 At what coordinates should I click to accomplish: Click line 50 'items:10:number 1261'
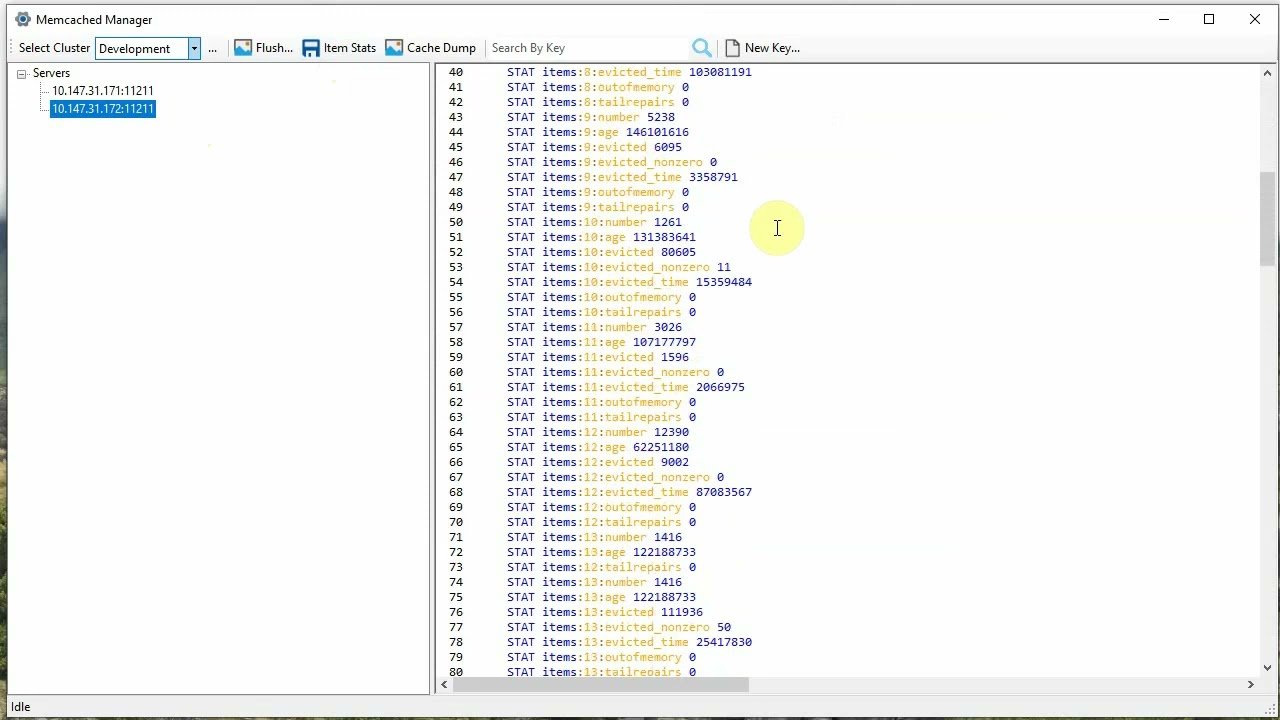pos(594,222)
